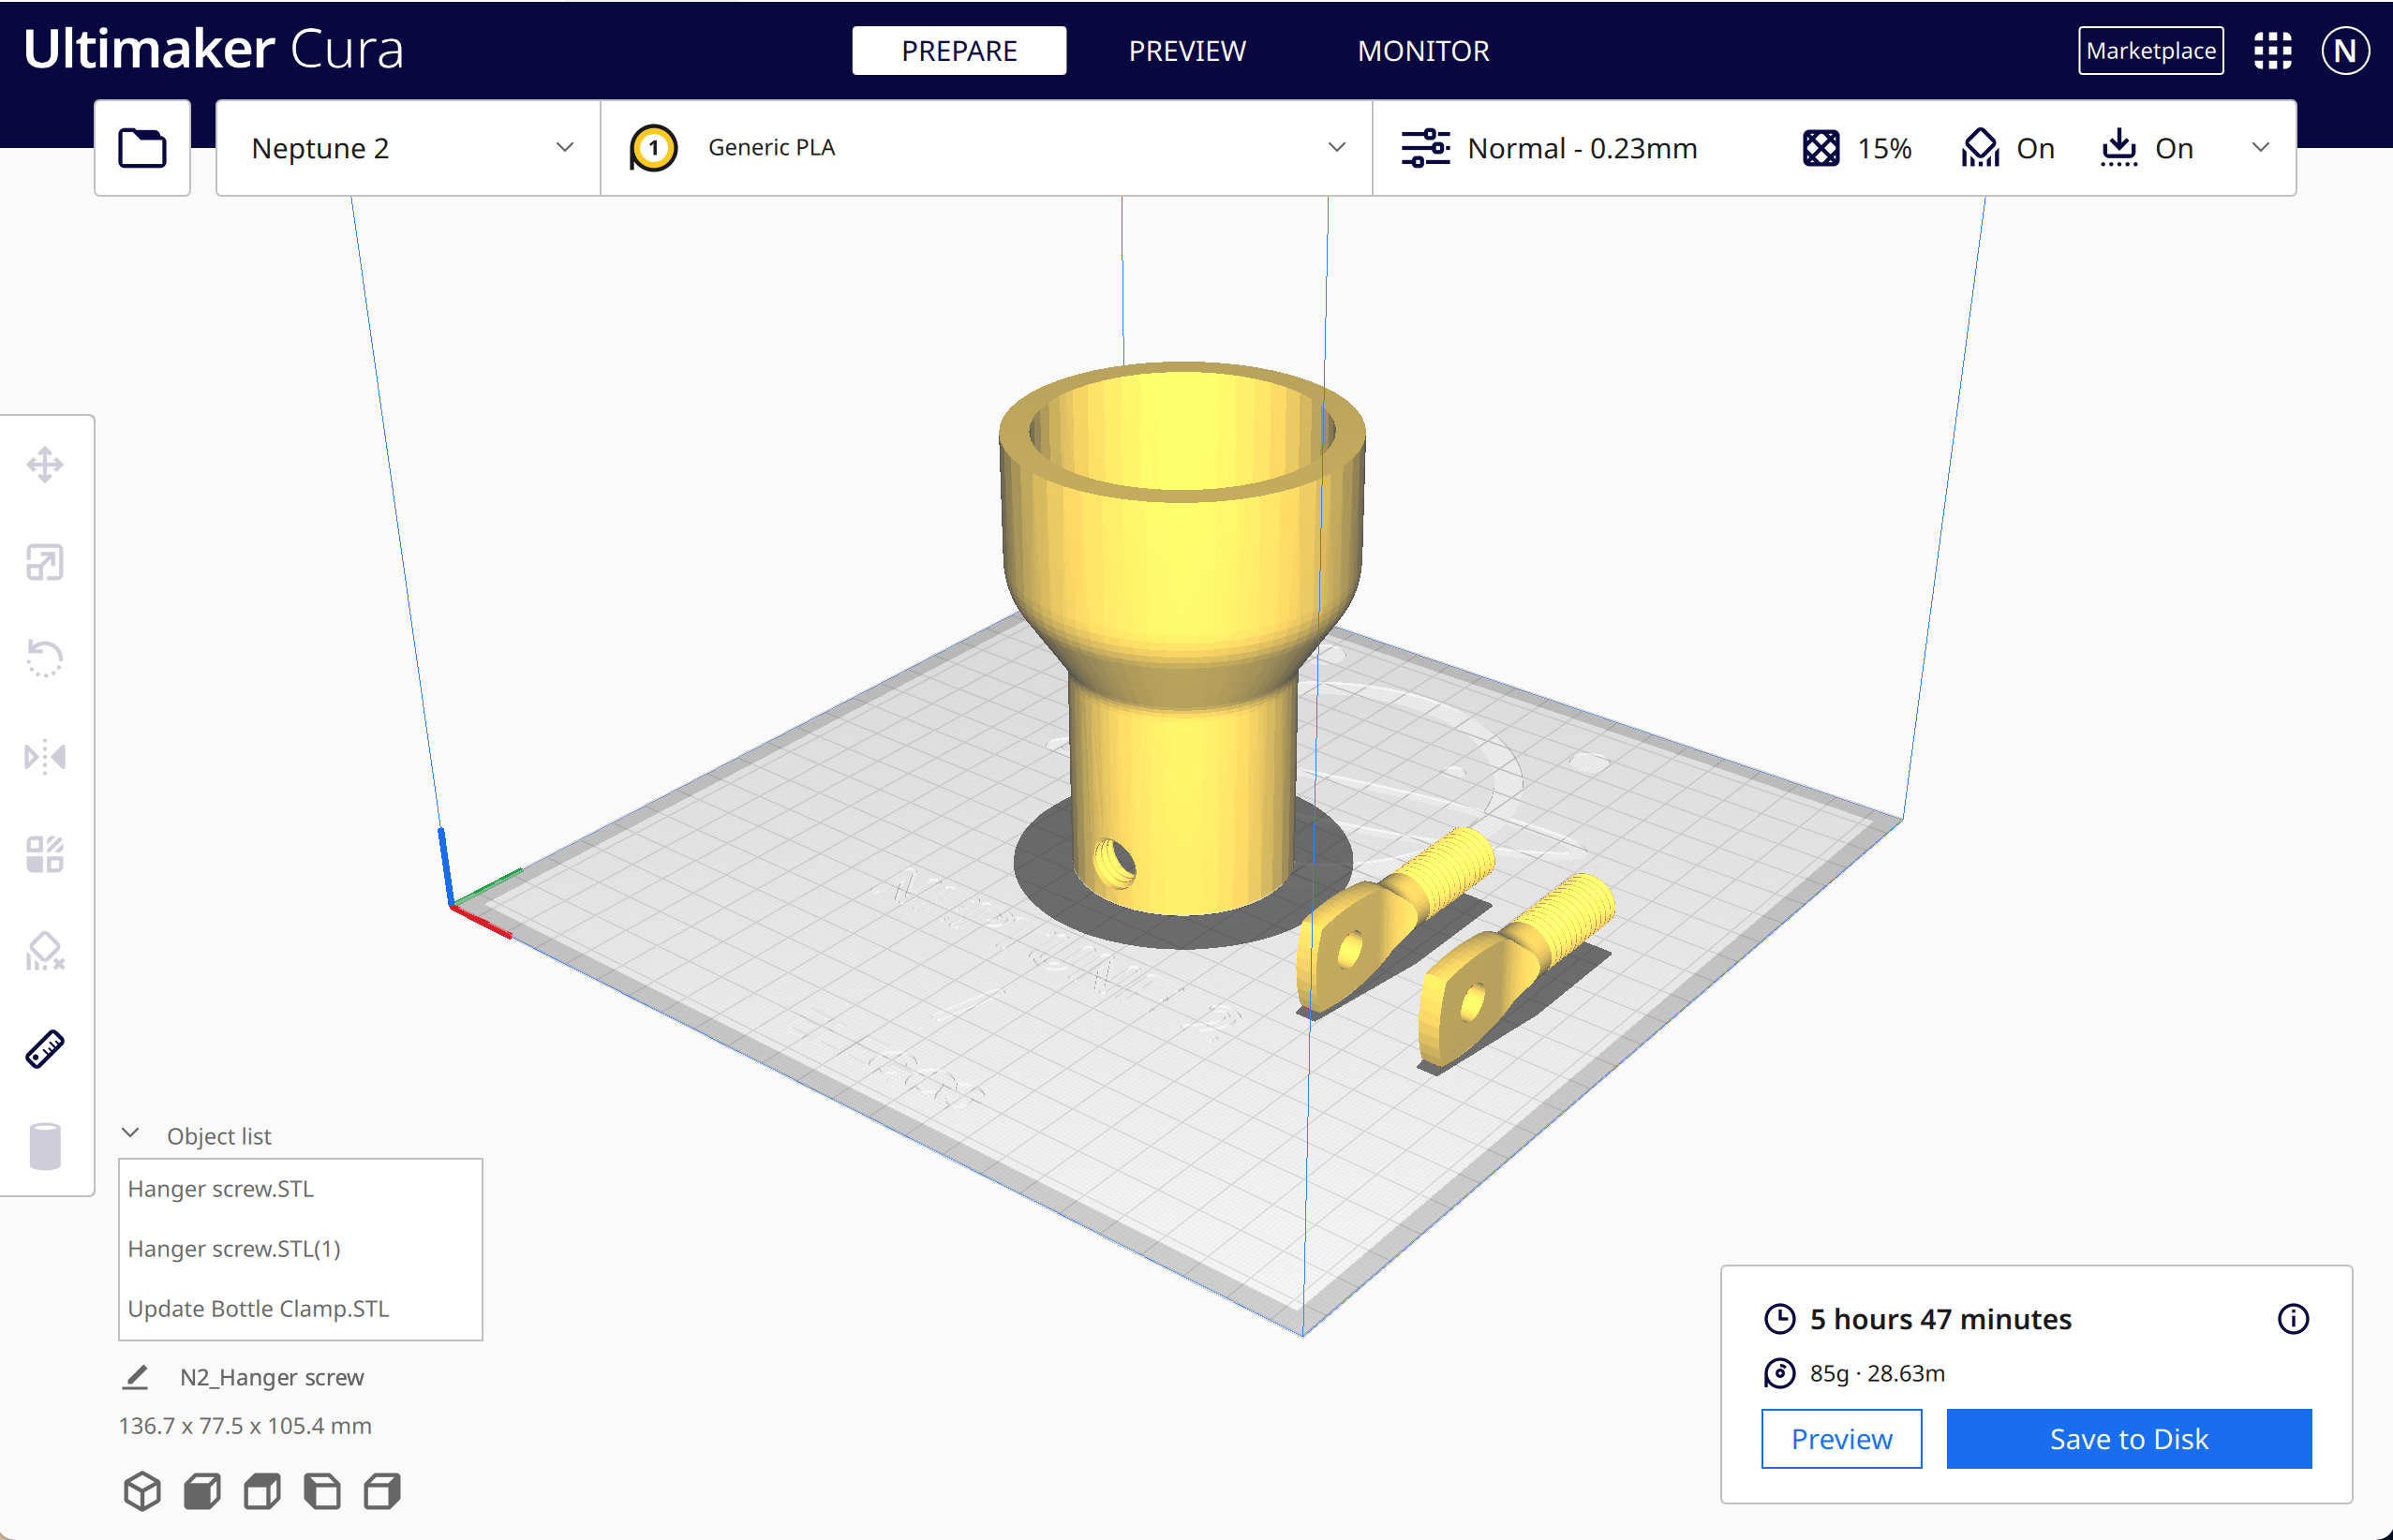The image size is (2393, 1540).
Task: Expand the Generic PLA material dropdown
Action: [x=986, y=148]
